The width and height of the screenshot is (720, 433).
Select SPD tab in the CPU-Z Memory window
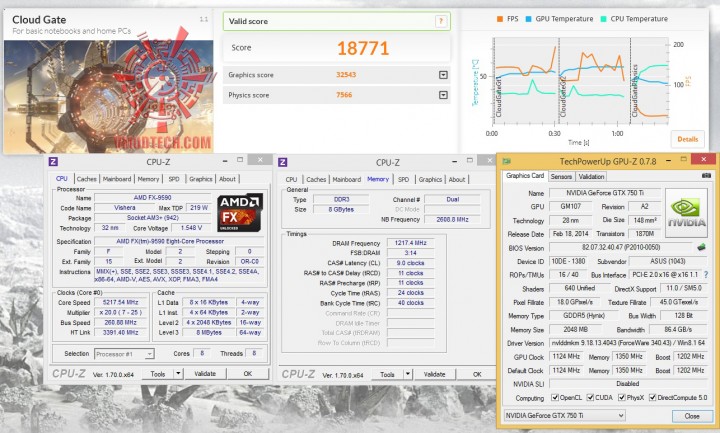[404, 180]
